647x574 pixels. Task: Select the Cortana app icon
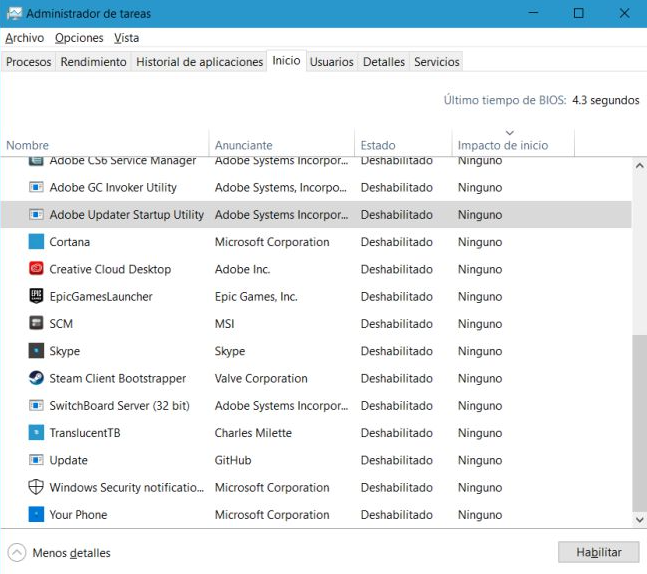click(x=36, y=242)
